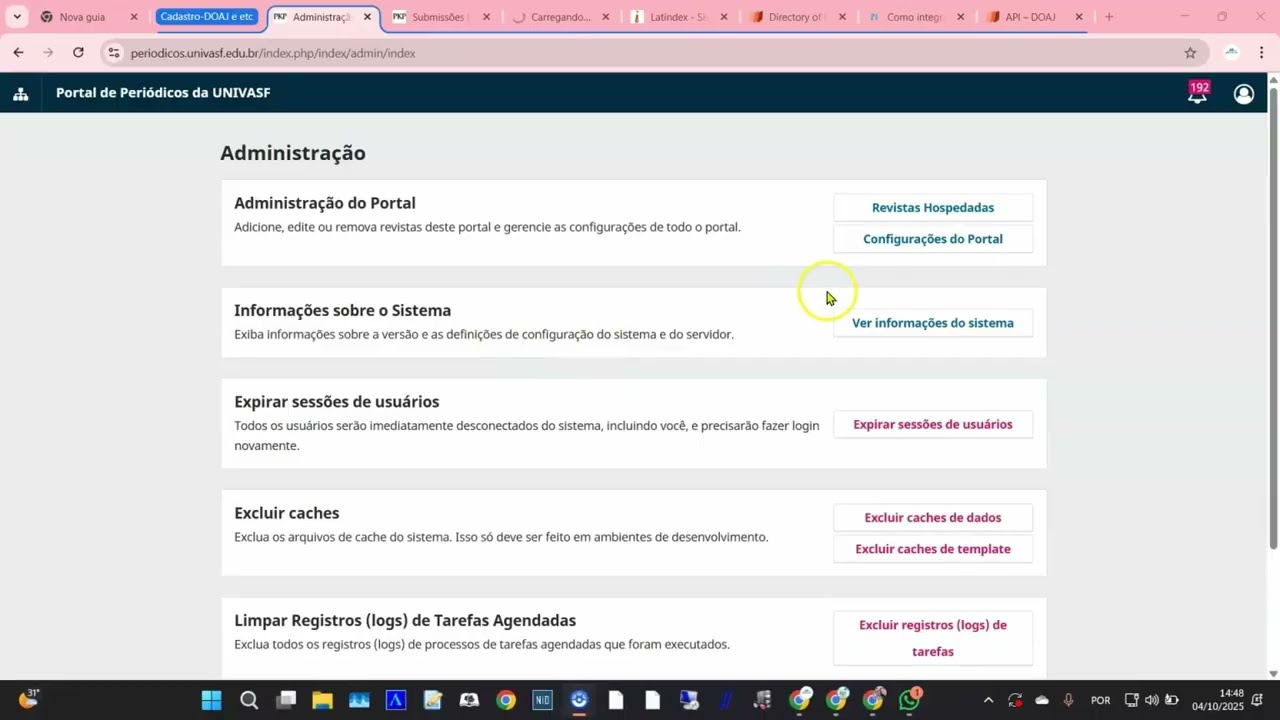Switch to the Directory of tab

click(797, 17)
